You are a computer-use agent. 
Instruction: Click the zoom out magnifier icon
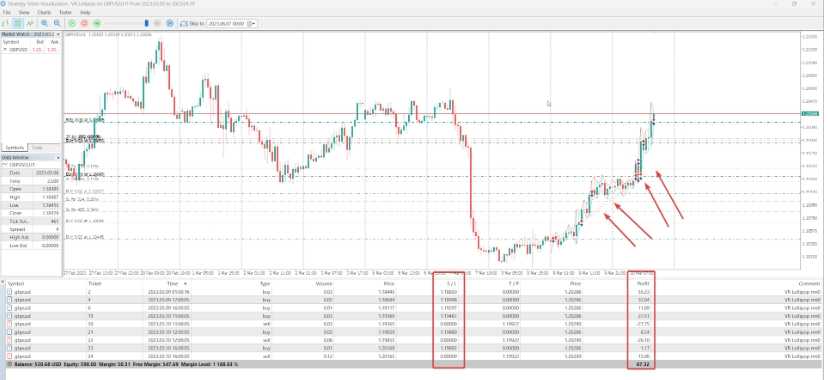pyautogui.click(x=57, y=23)
